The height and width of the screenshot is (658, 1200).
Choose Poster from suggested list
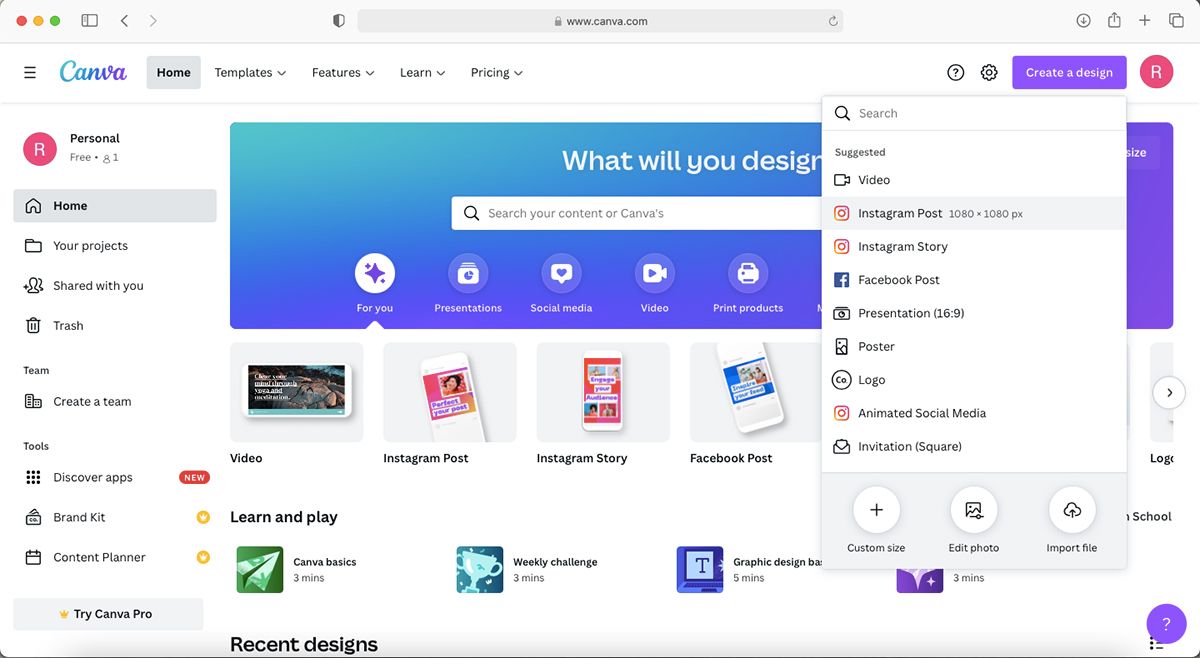[974, 346]
